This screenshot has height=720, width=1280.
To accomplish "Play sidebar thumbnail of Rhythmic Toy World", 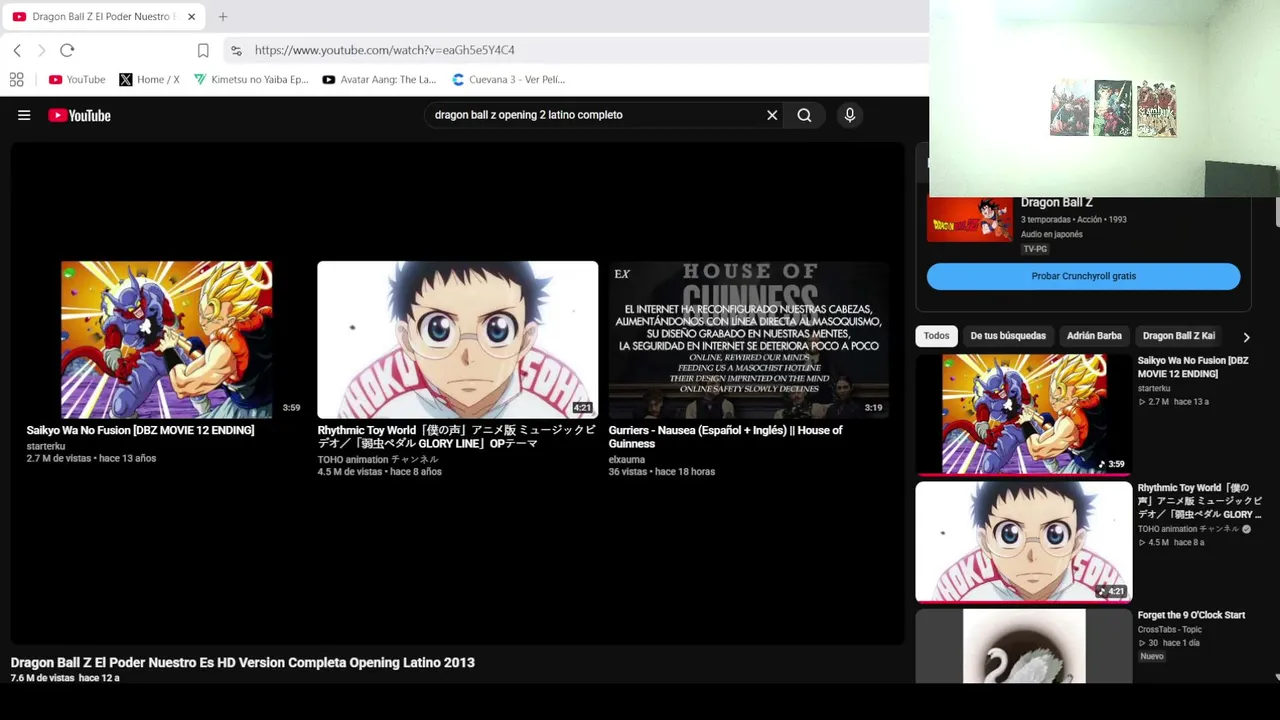I will coord(1024,542).
